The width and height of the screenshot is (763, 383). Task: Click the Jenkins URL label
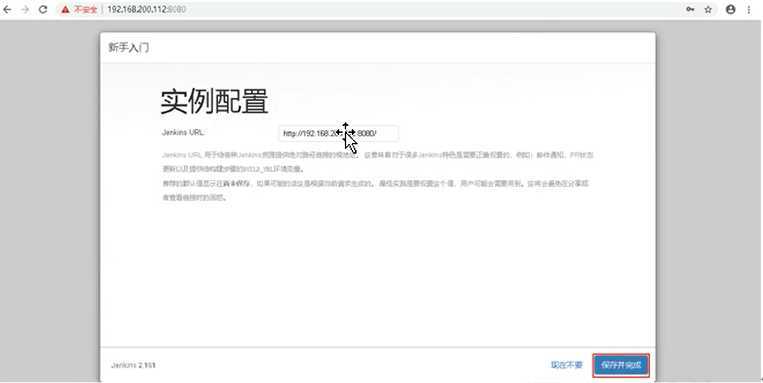[x=183, y=132]
